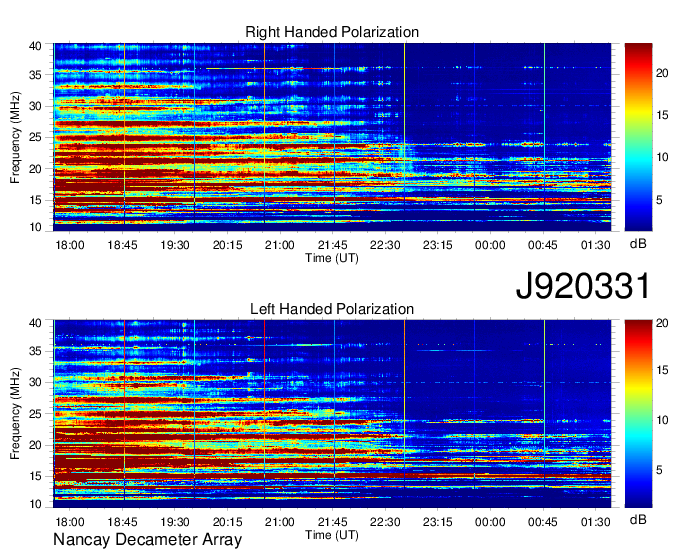This screenshot has width=680, height=552.
Task: Click the 40 MHz tick on the bottom frequency axis
Action: [36, 323]
